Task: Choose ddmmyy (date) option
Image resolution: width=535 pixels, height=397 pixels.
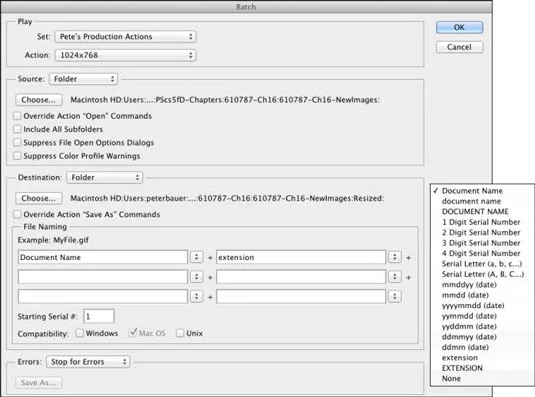Action: pos(482,337)
